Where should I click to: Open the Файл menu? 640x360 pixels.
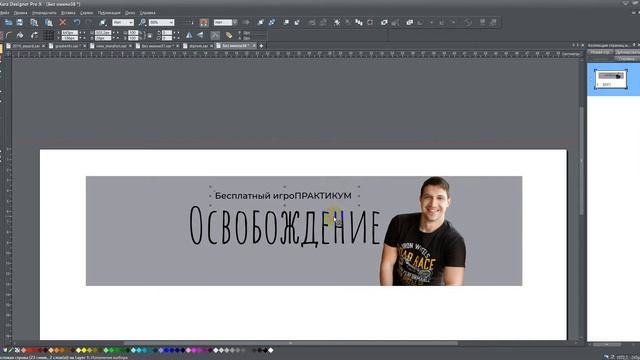coord(4,13)
